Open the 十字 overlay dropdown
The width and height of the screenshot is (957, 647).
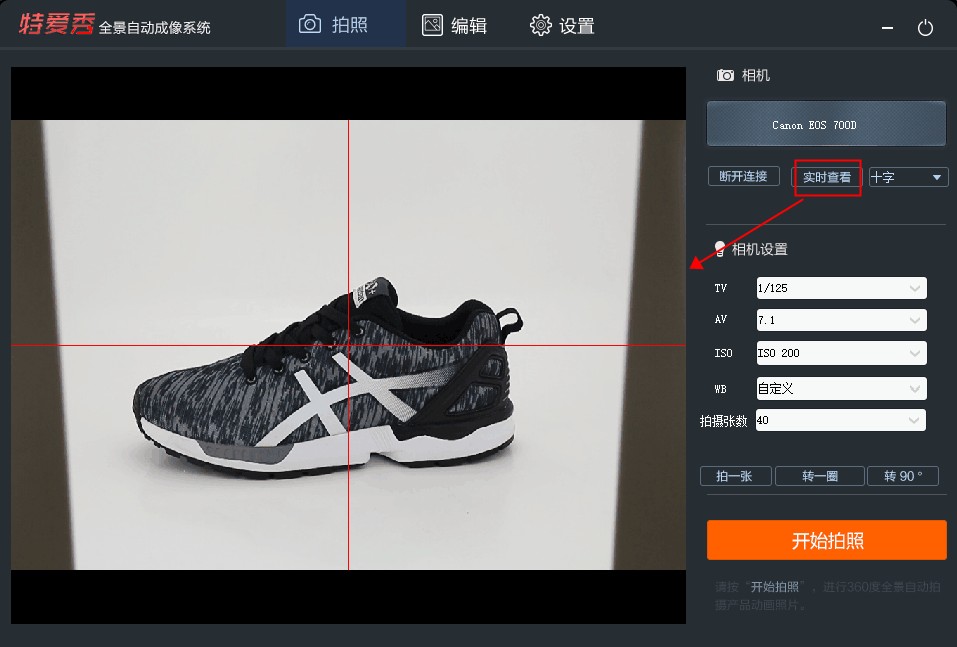908,177
